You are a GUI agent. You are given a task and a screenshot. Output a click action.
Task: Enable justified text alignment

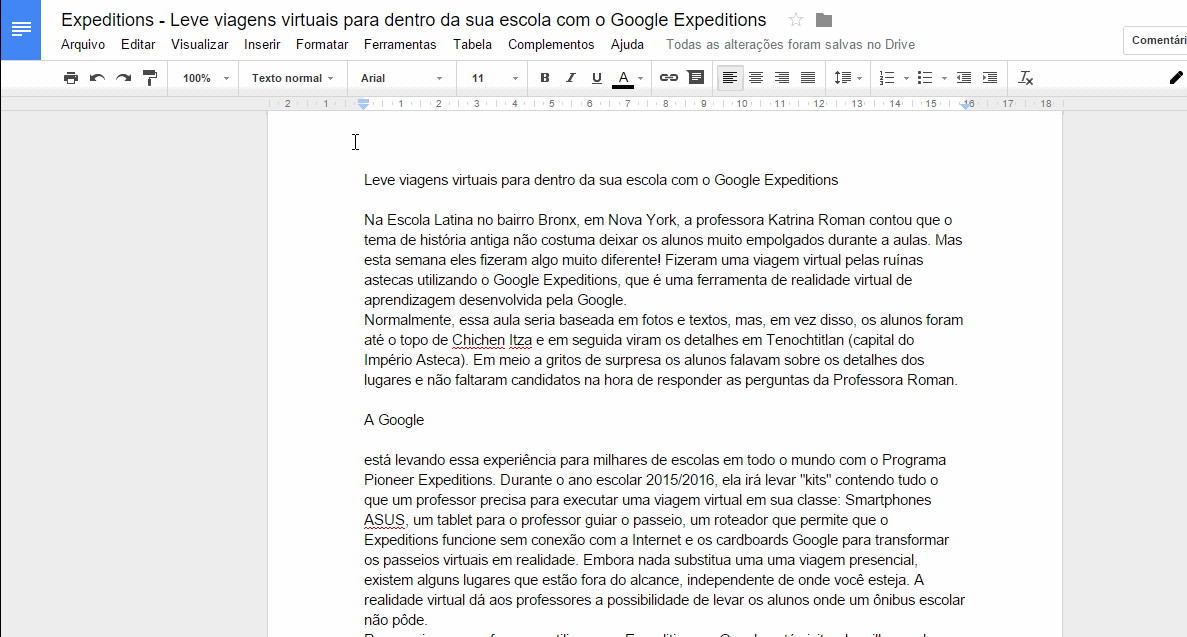tap(808, 78)
